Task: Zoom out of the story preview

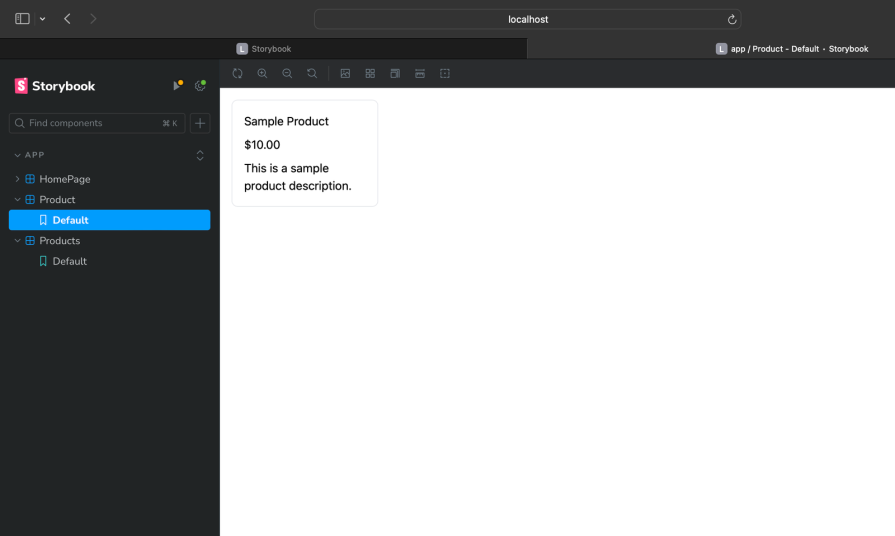Action: pos(287,74)
